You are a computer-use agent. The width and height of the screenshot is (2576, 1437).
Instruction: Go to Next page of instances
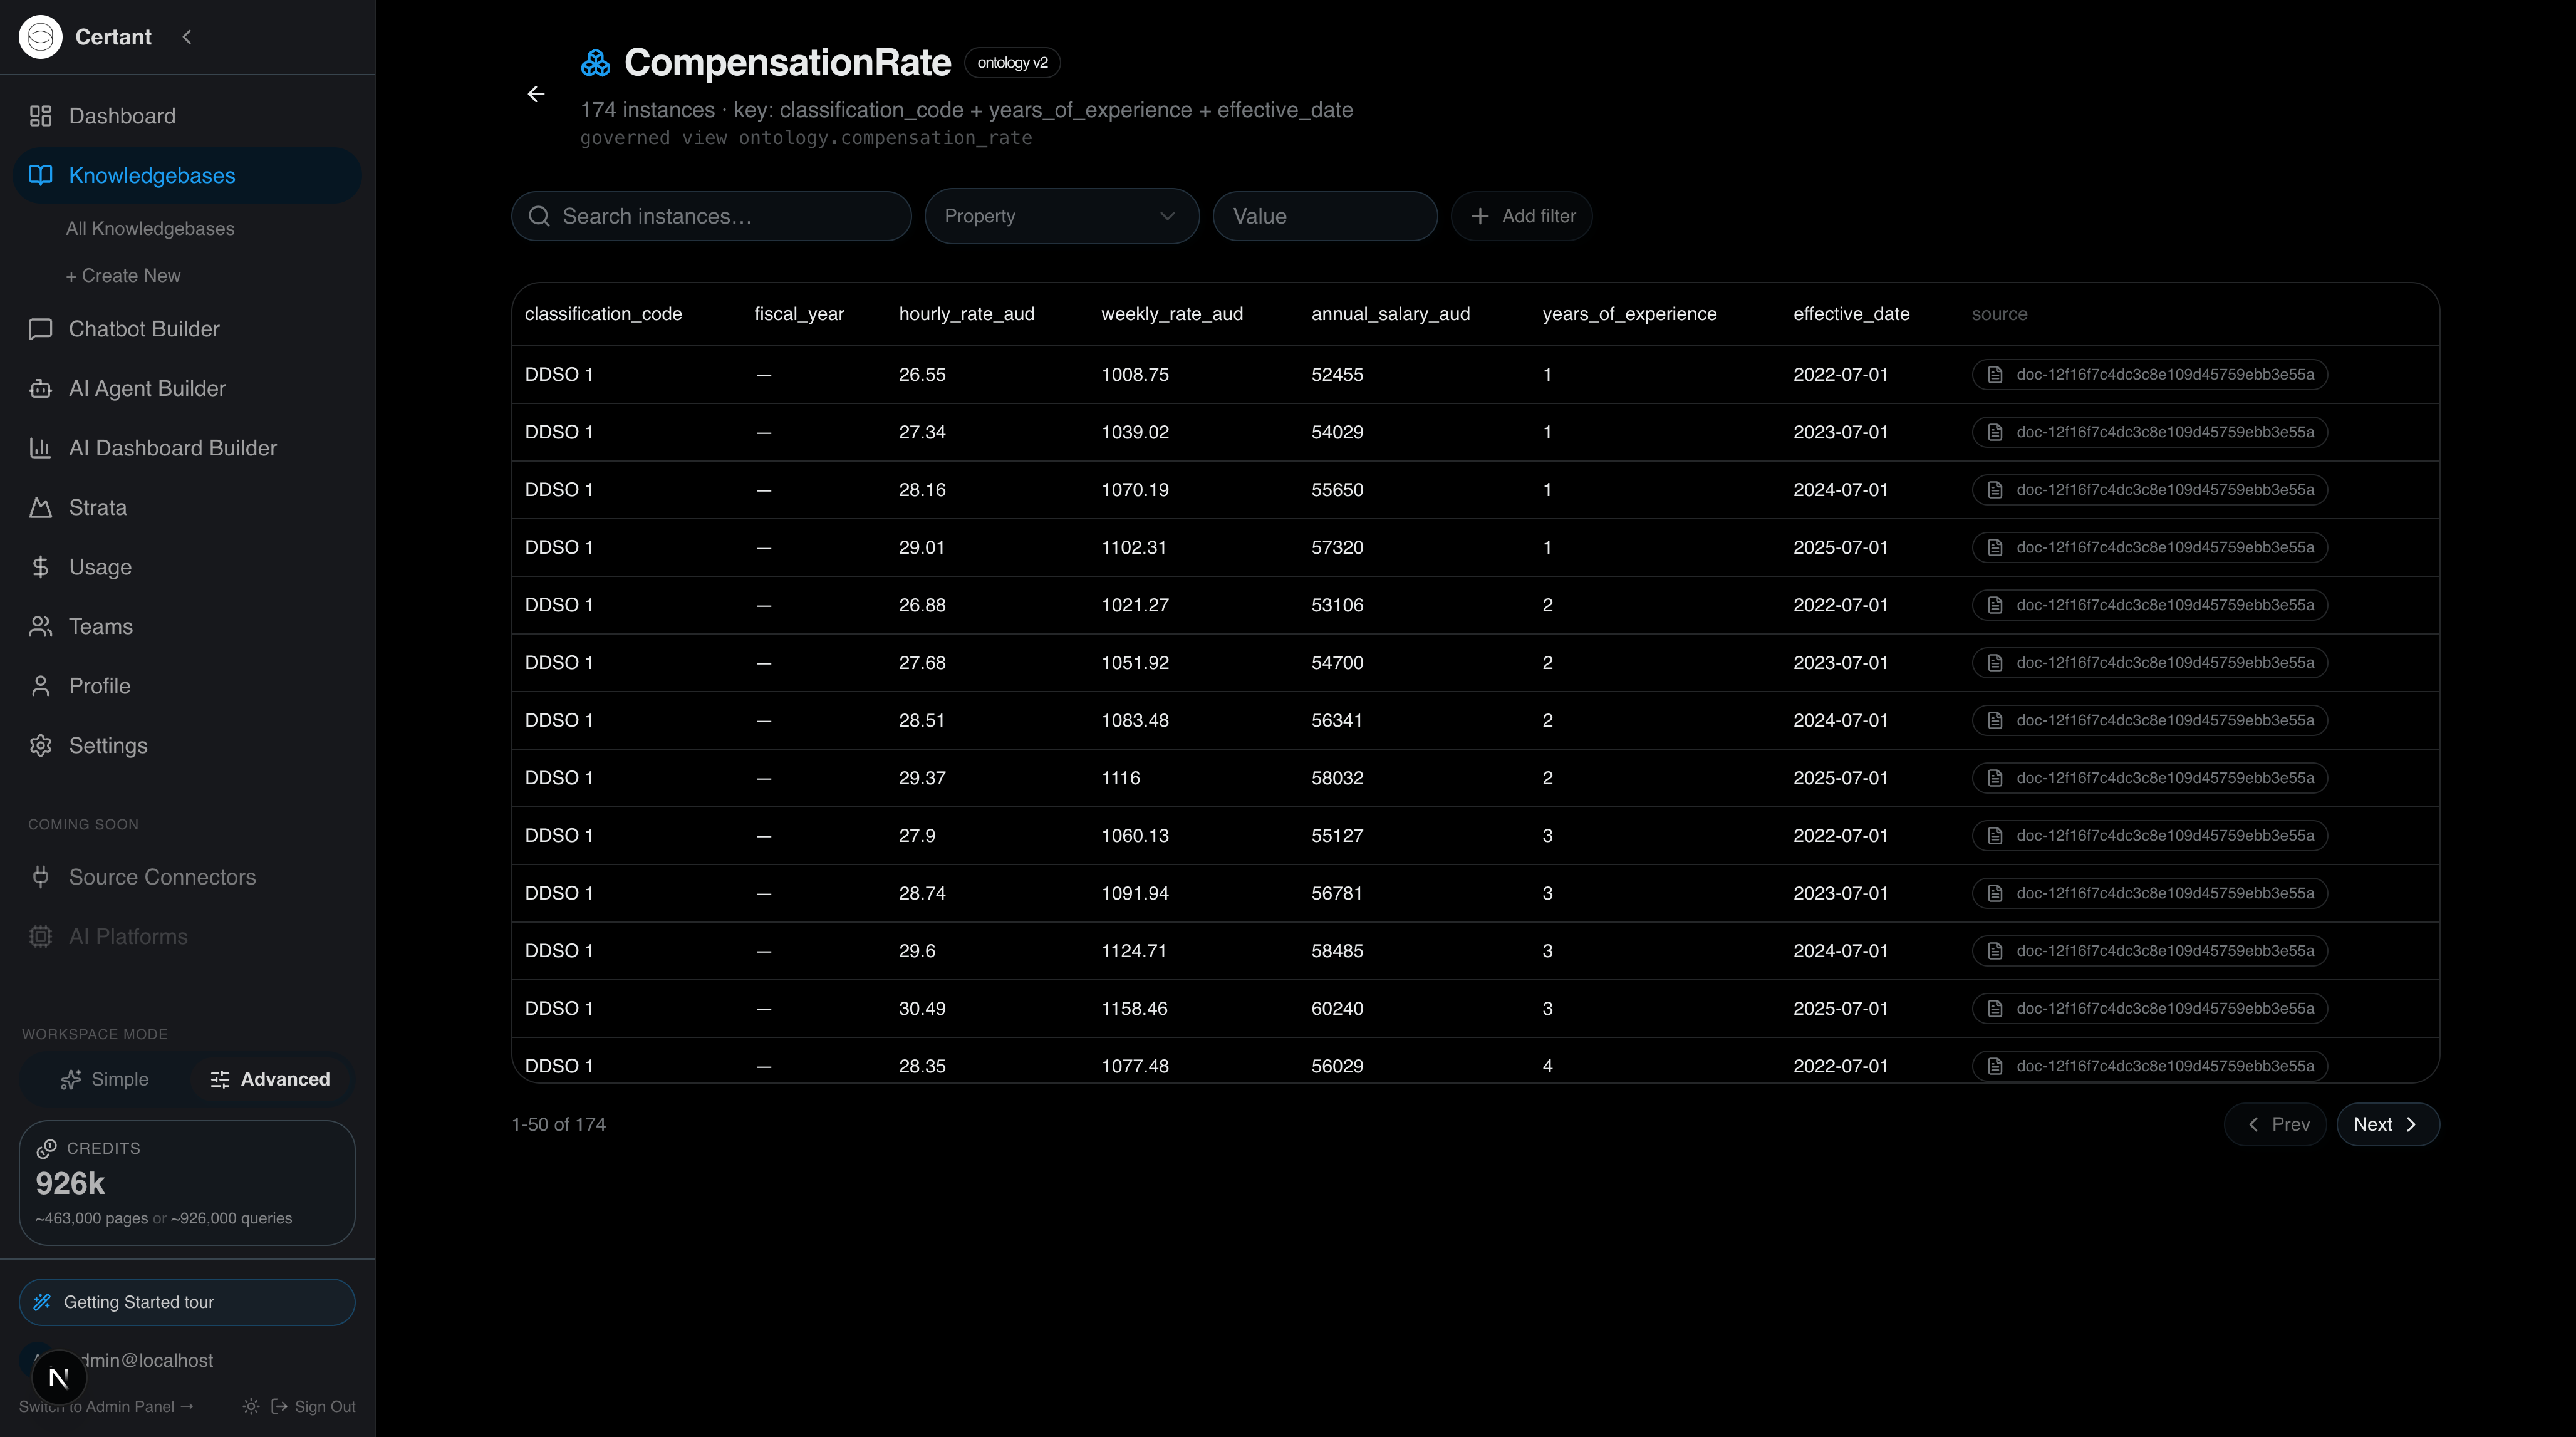pyautogui.click(x=2387, y=1124)
